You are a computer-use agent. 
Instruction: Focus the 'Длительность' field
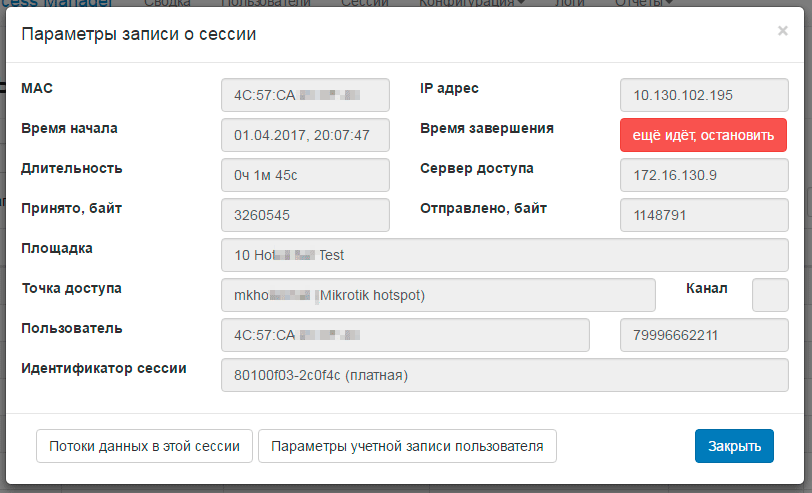pyautogui.click(x=305, y=175)
